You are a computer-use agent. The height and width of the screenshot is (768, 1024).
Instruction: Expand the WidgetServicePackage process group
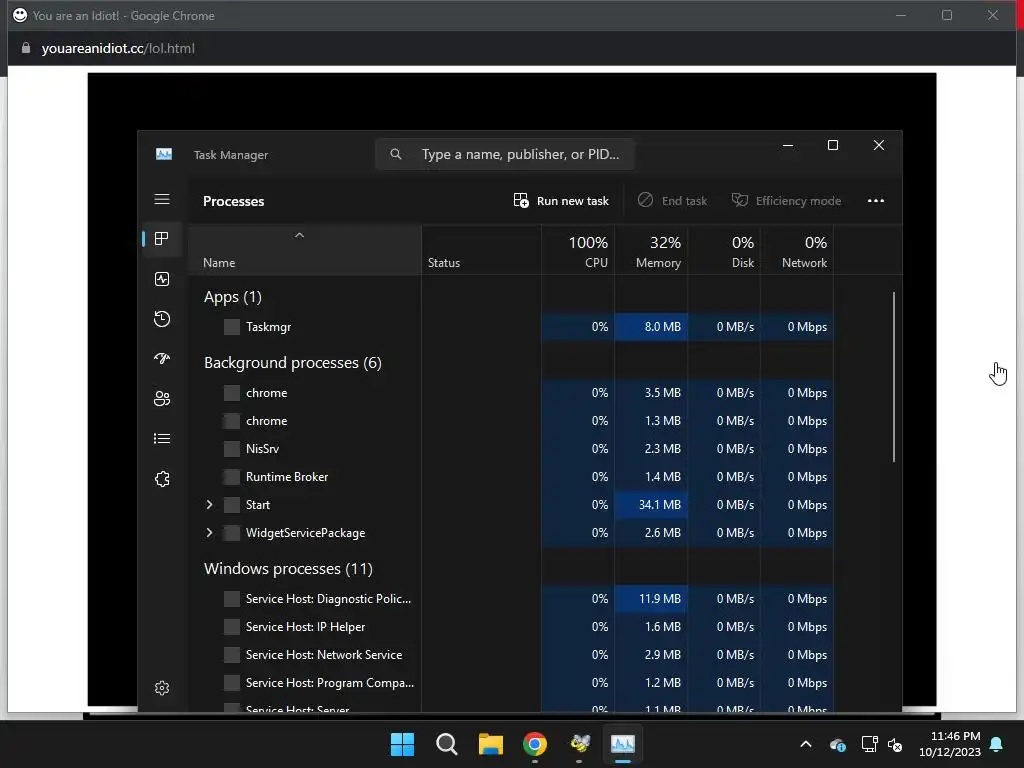(209, 533)
